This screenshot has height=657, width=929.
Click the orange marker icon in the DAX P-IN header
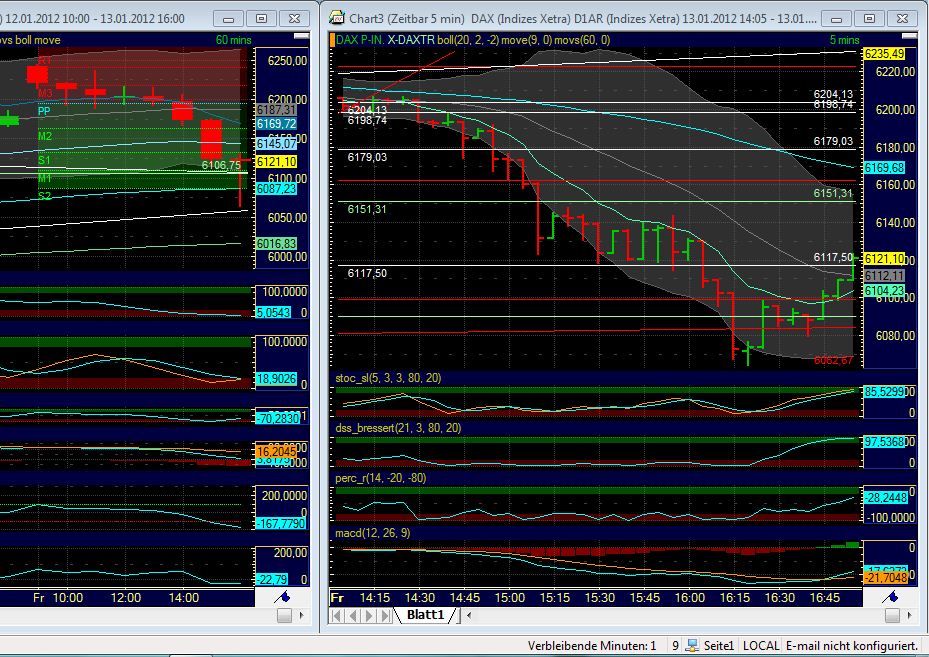click(332, 41)
